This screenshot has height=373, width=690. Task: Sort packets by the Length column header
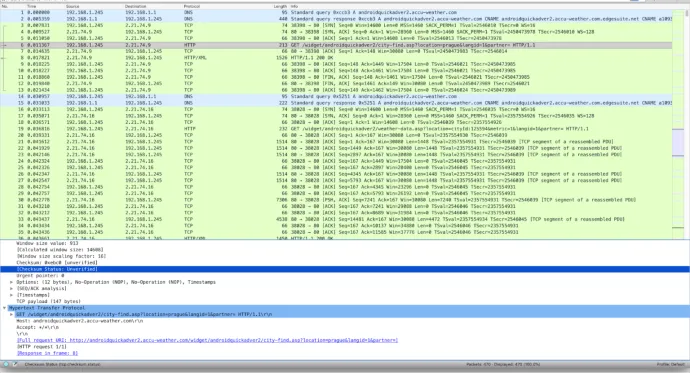tap(280, 7)
